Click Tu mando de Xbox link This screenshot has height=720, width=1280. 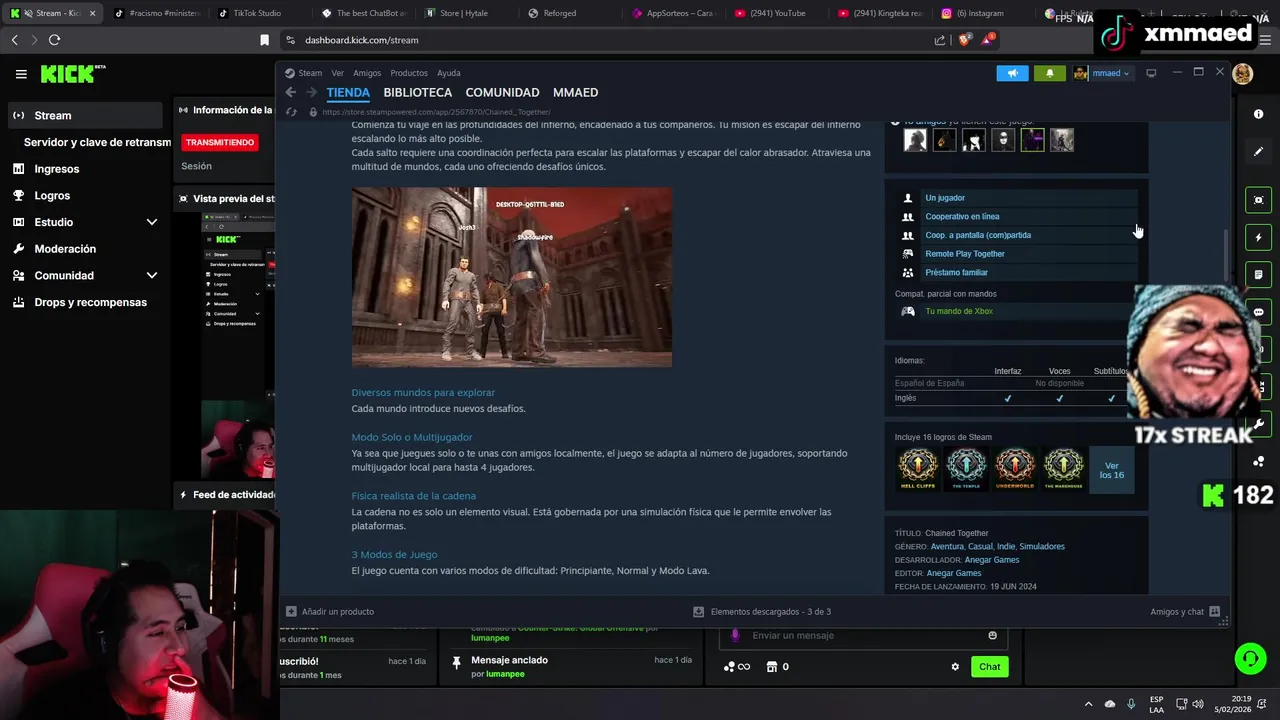(x=959, y=311)
